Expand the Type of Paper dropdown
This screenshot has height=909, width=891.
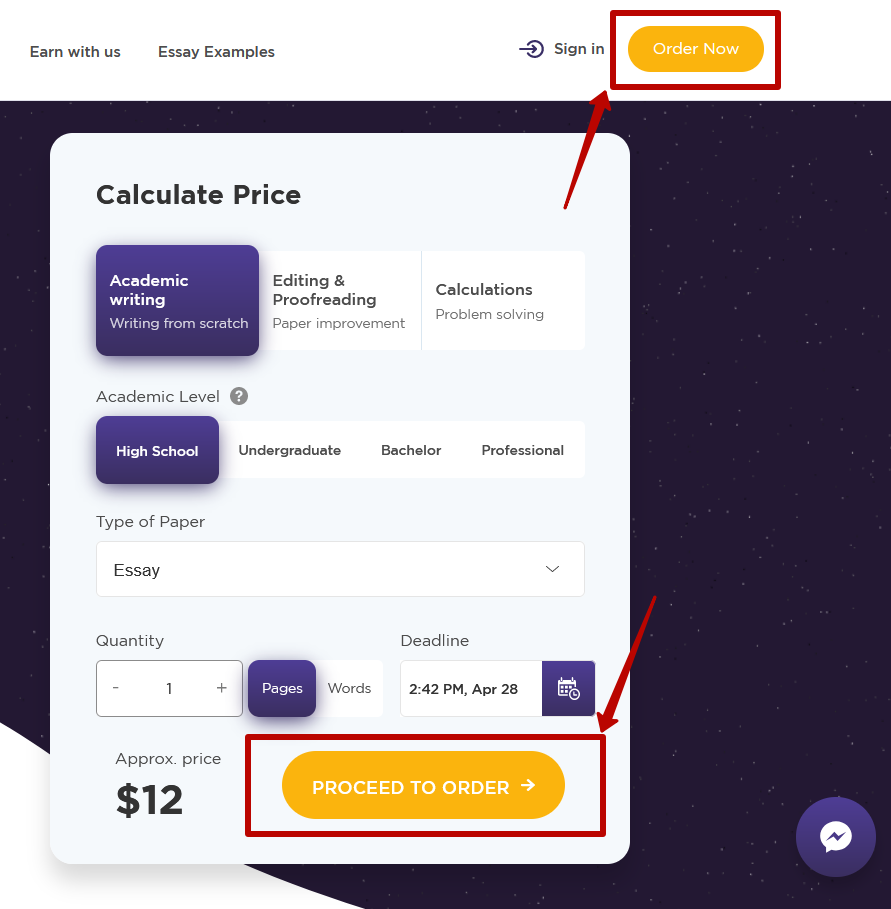click(340, 570)
